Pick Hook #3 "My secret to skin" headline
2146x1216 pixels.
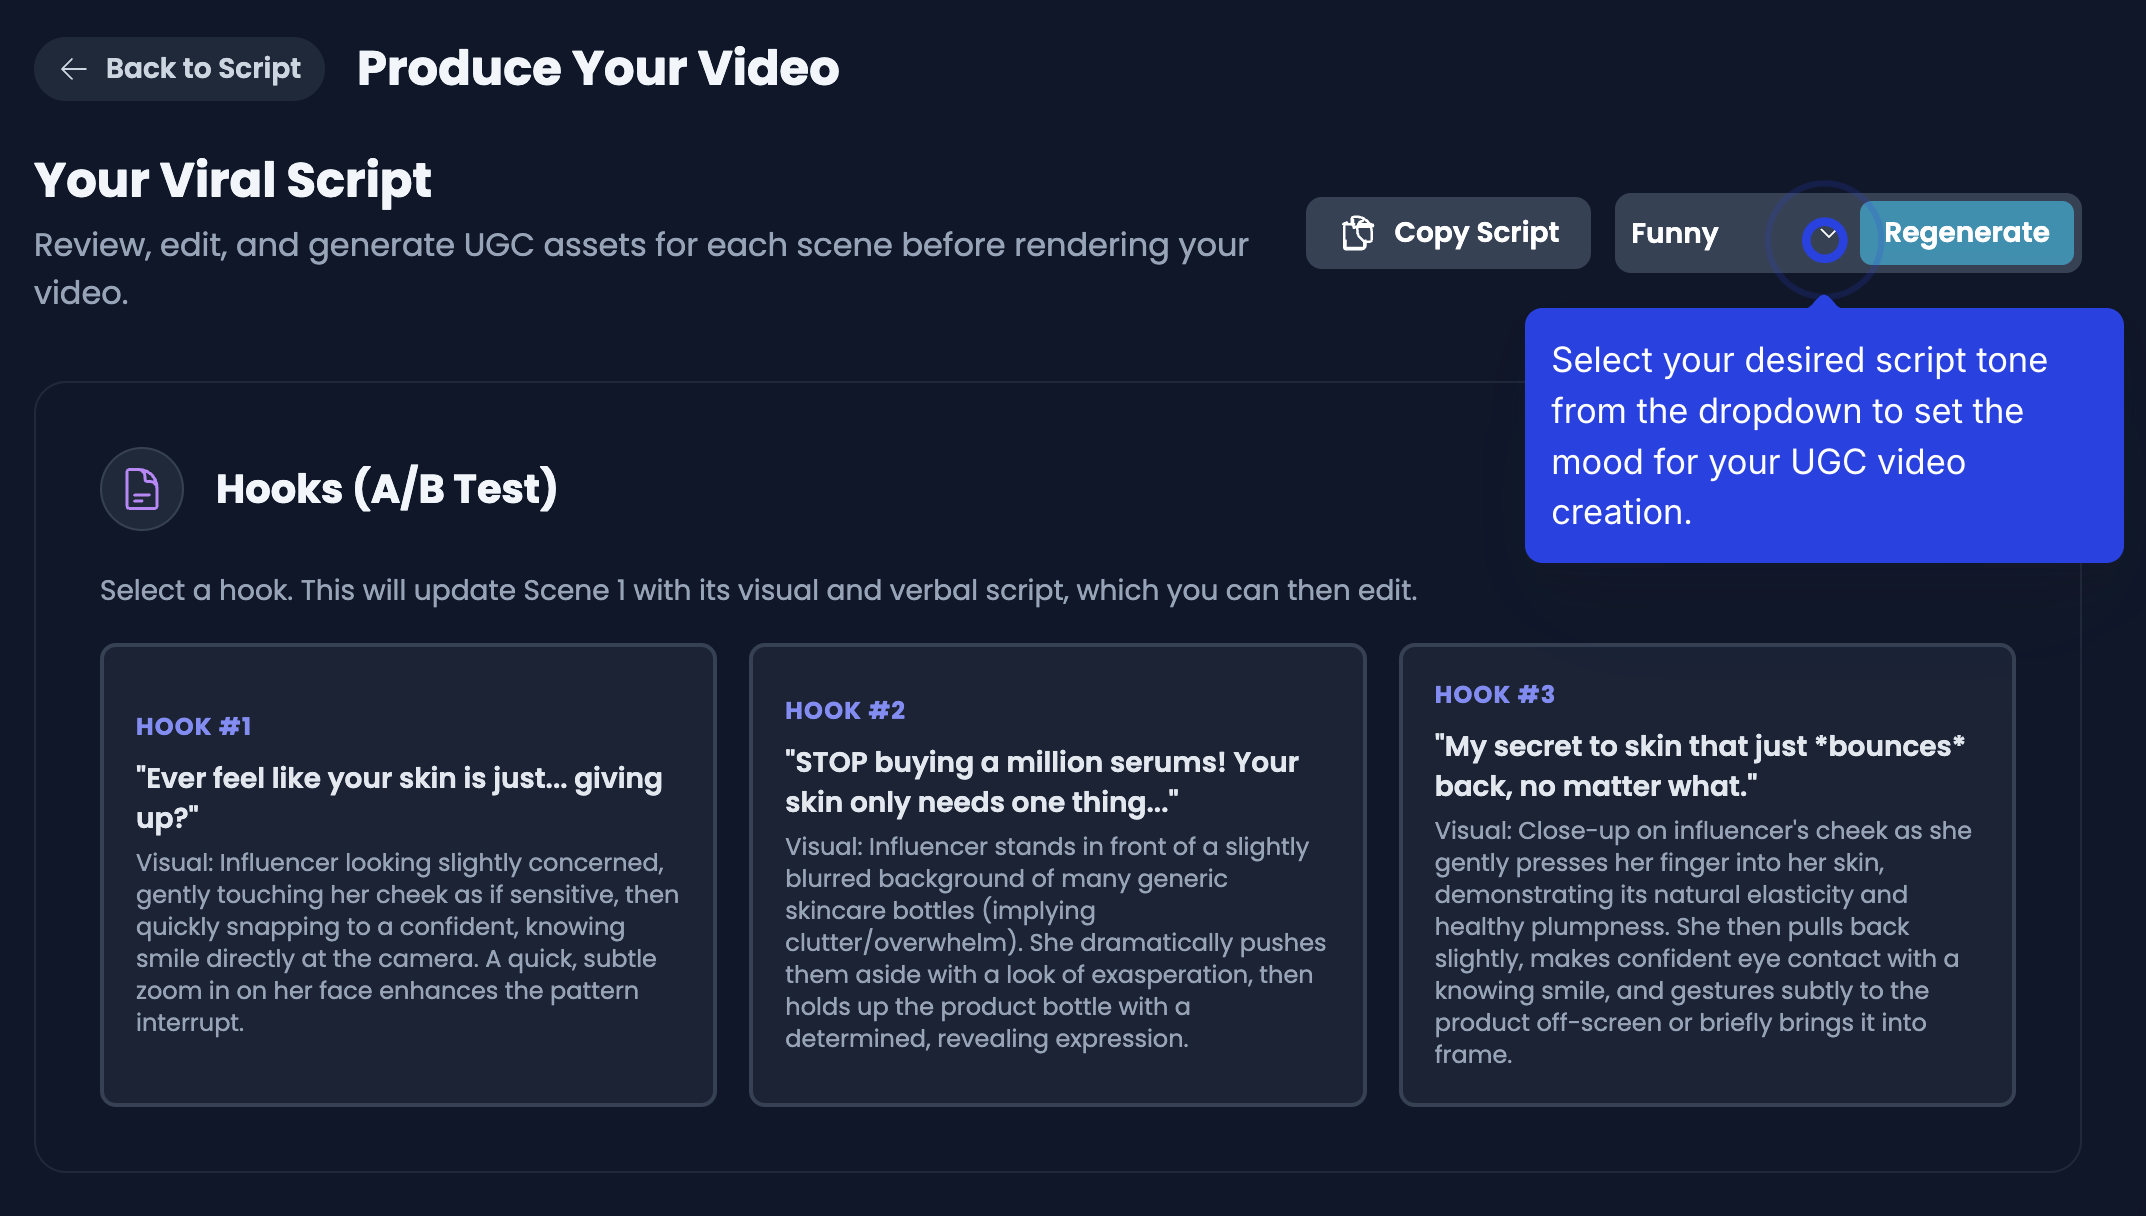click(x=1699, y=765)
